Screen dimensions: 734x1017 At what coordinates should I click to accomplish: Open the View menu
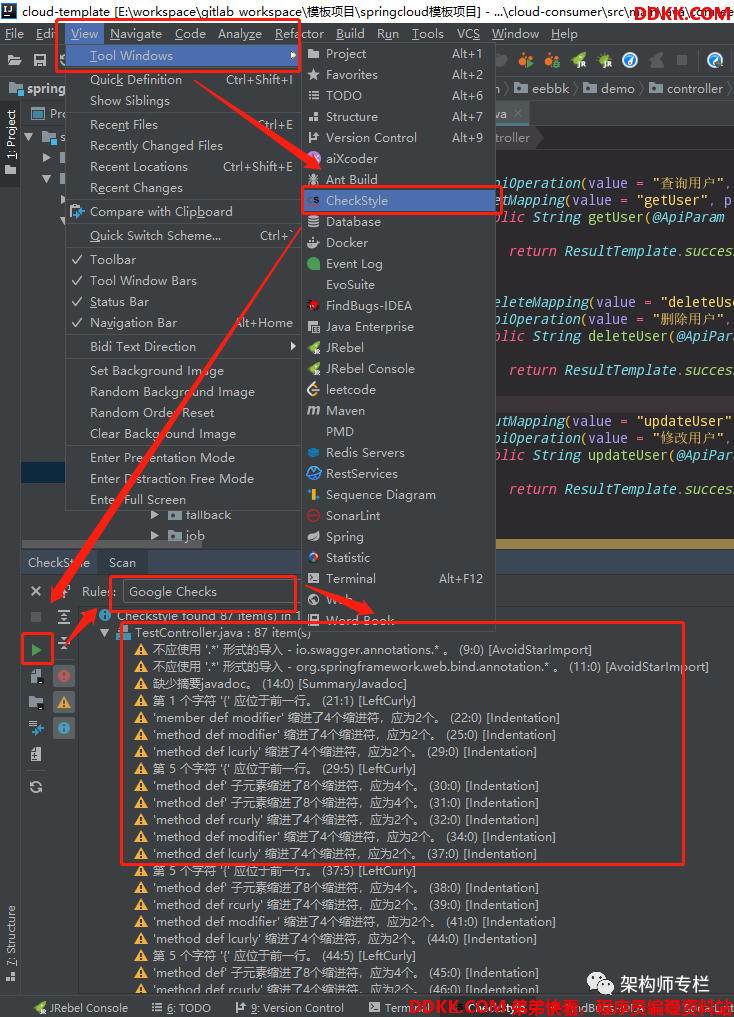(84, 34)
